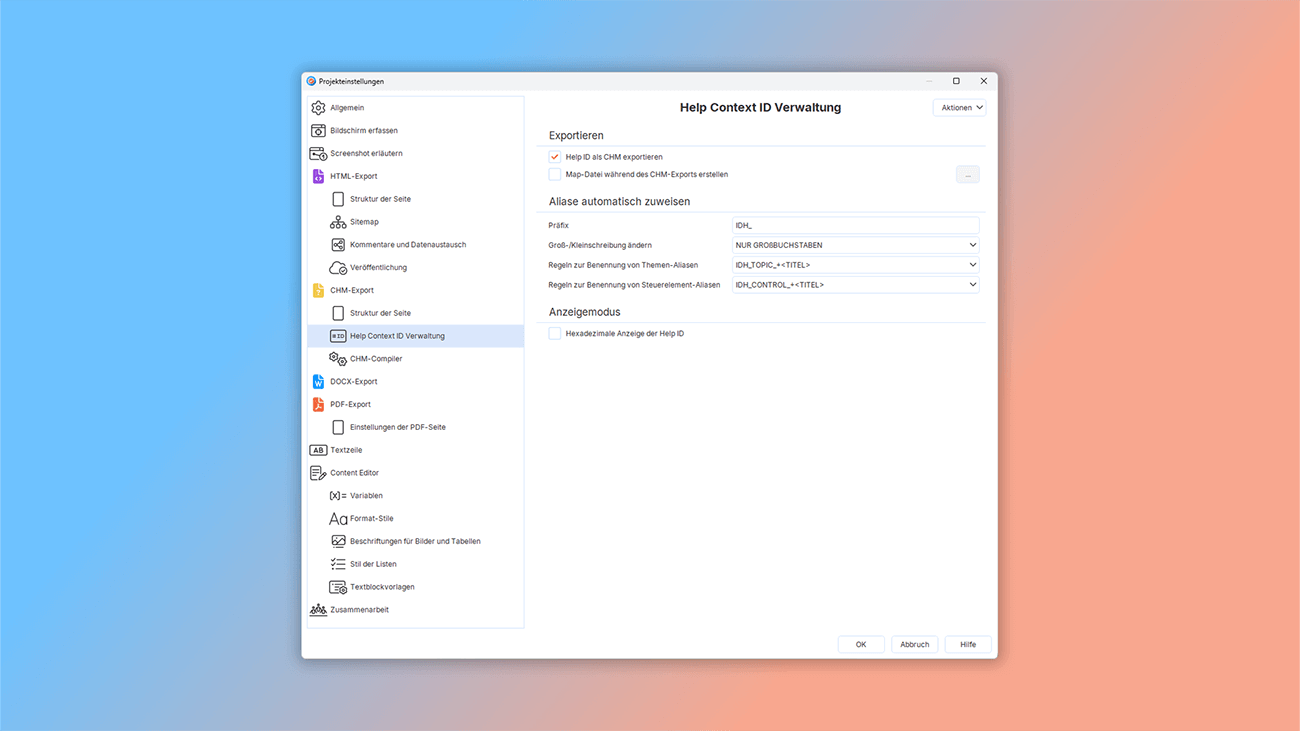Click into the Präfix text field
The width and height of the screenshot is (1300, 731).
tap(855, 226)
